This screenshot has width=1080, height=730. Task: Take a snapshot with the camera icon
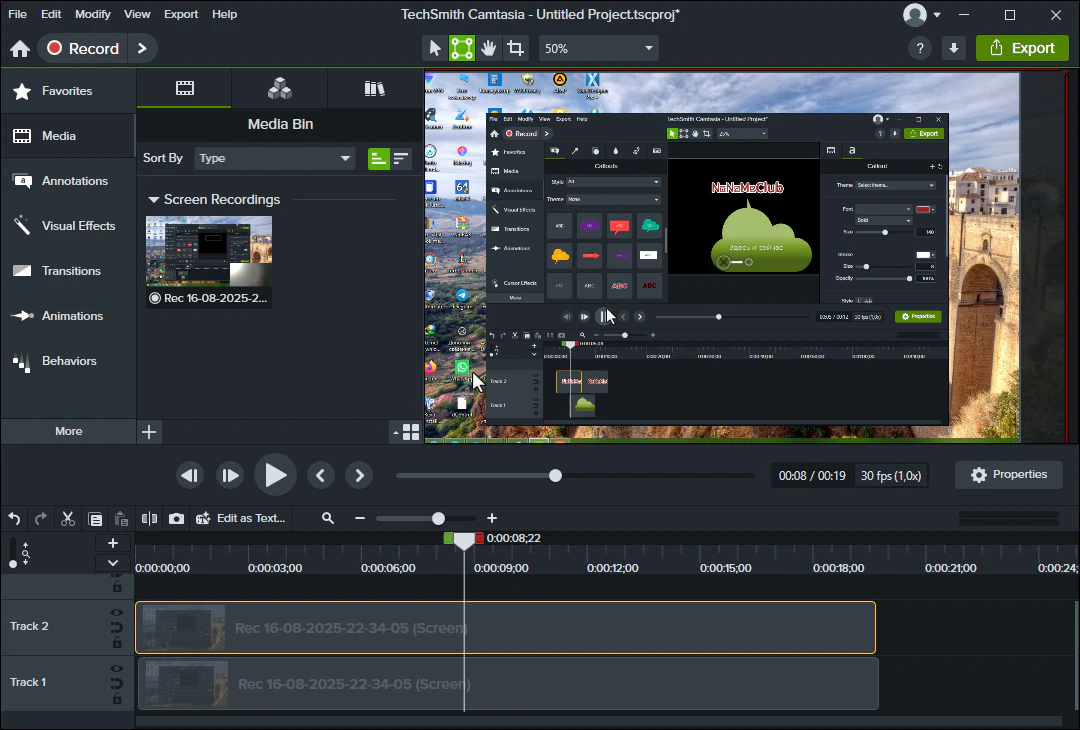pos(177,518)
